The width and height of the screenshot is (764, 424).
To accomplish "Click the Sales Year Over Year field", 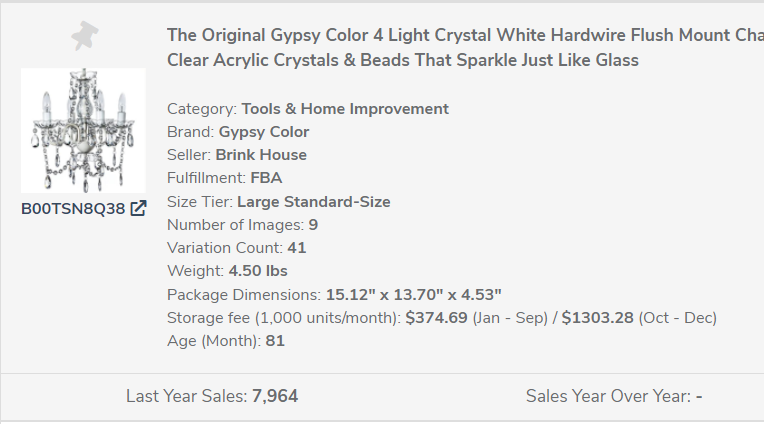I will point(614,396).
